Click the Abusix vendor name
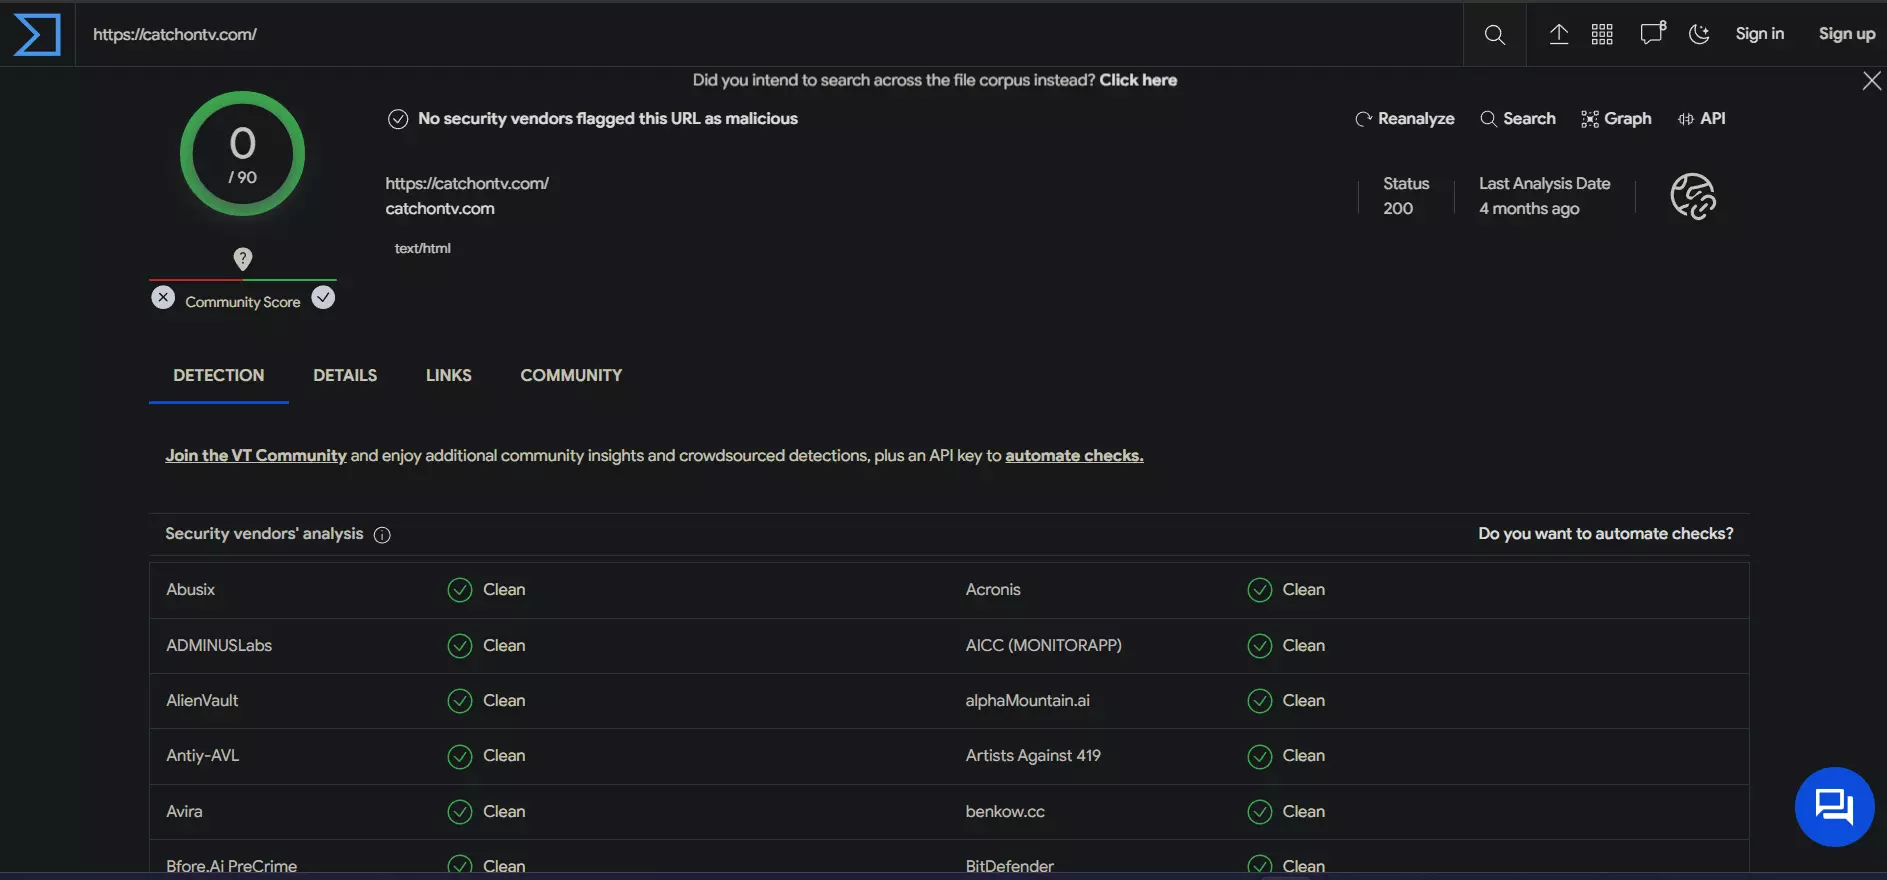Image resolution: width=1887 pixels, height=880 pixels. coord(191,590)
